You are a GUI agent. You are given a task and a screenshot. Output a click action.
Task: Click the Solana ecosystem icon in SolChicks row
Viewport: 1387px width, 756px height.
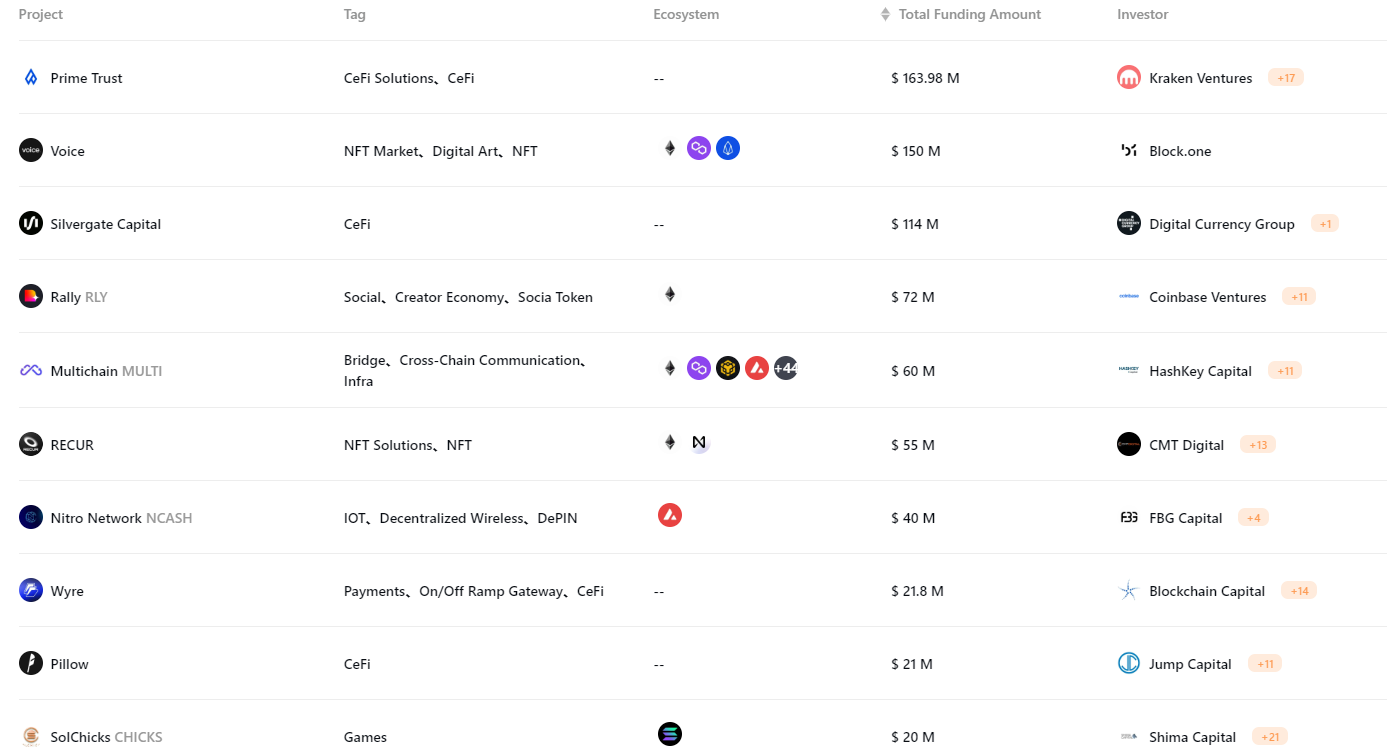pyautogui.click(x=670, y=734)
